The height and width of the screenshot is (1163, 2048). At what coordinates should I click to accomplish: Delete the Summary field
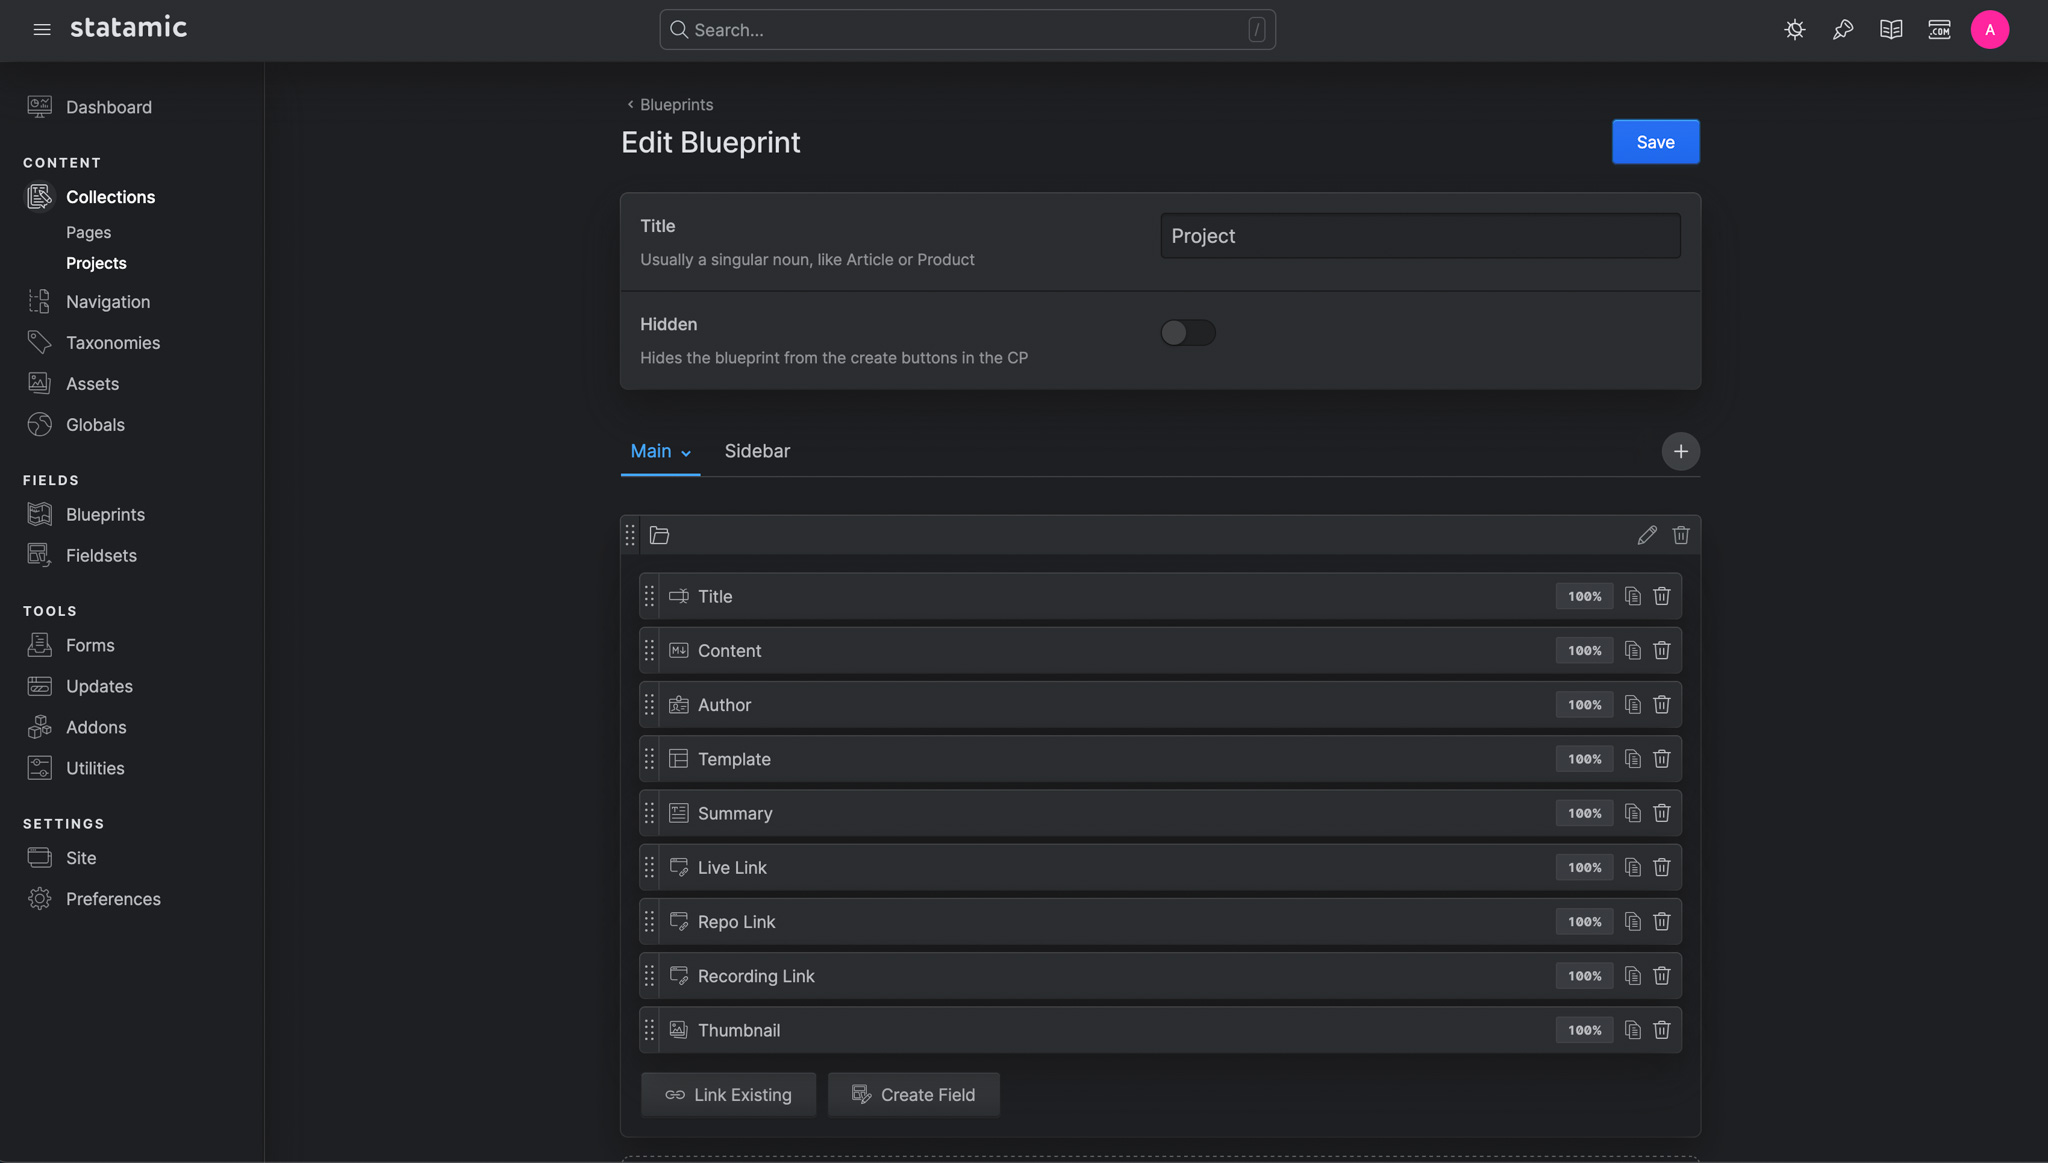1662,813
